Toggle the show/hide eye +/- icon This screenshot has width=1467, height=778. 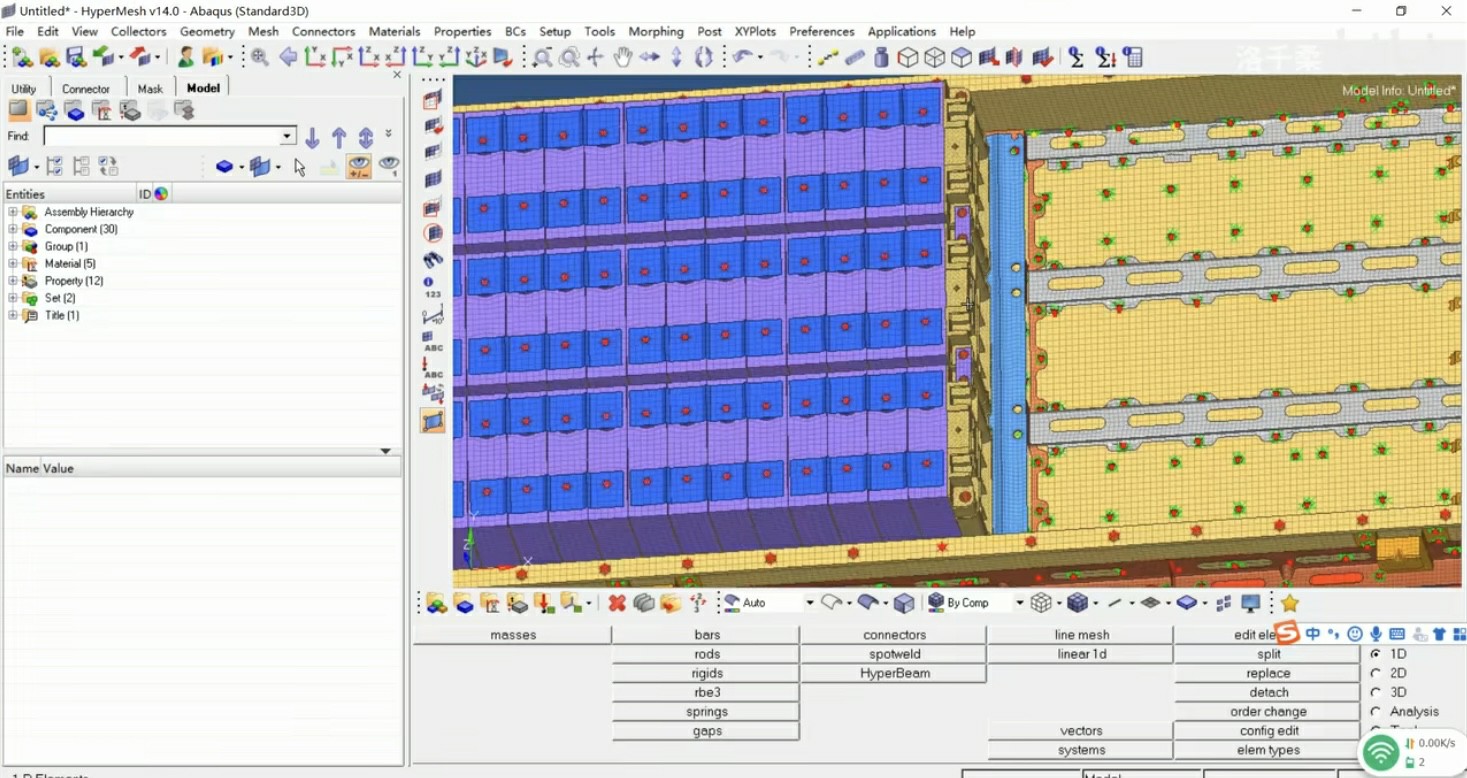pos(359,166)
